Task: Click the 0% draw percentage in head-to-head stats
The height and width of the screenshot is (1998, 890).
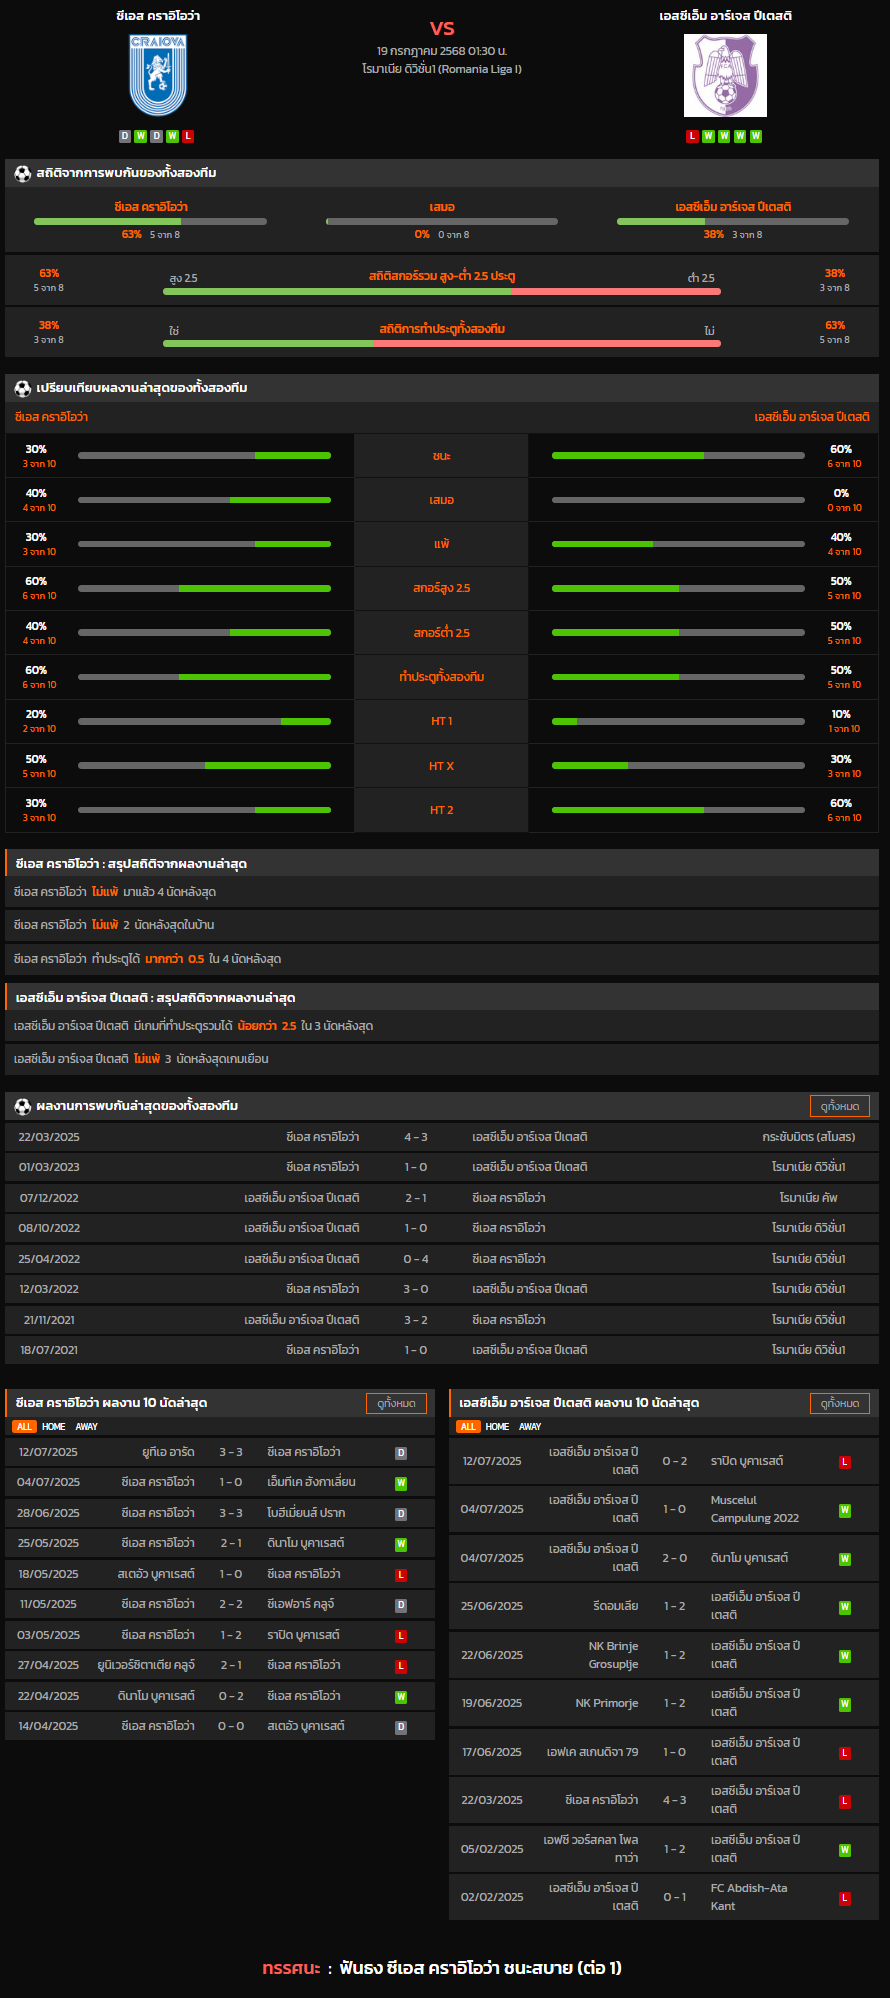Action: [x=422, y=234]
